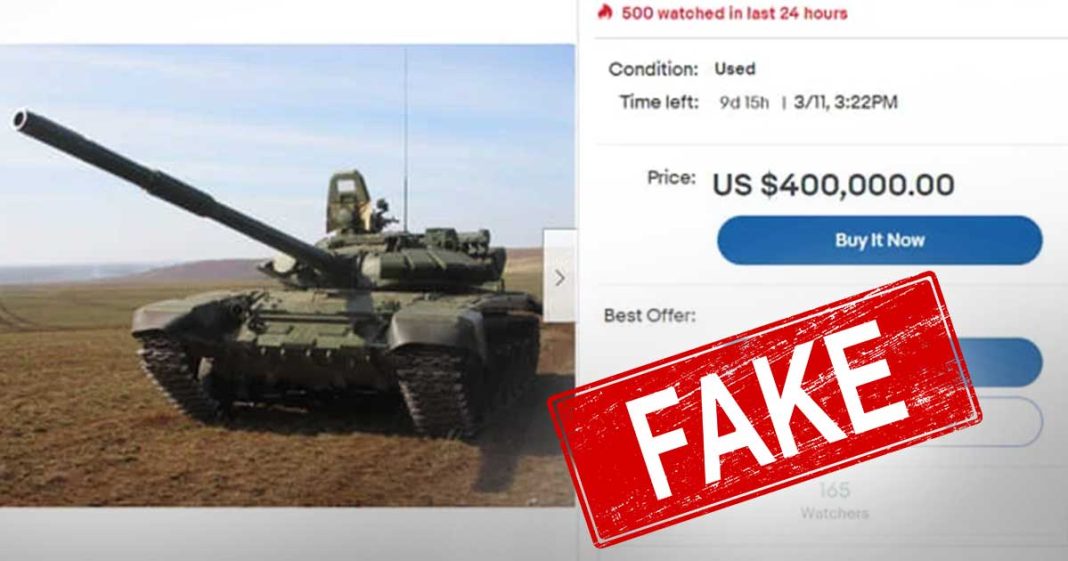Open the tank listing photo
The width and height of the screenshot is (1068, 561).
(287, 276)
